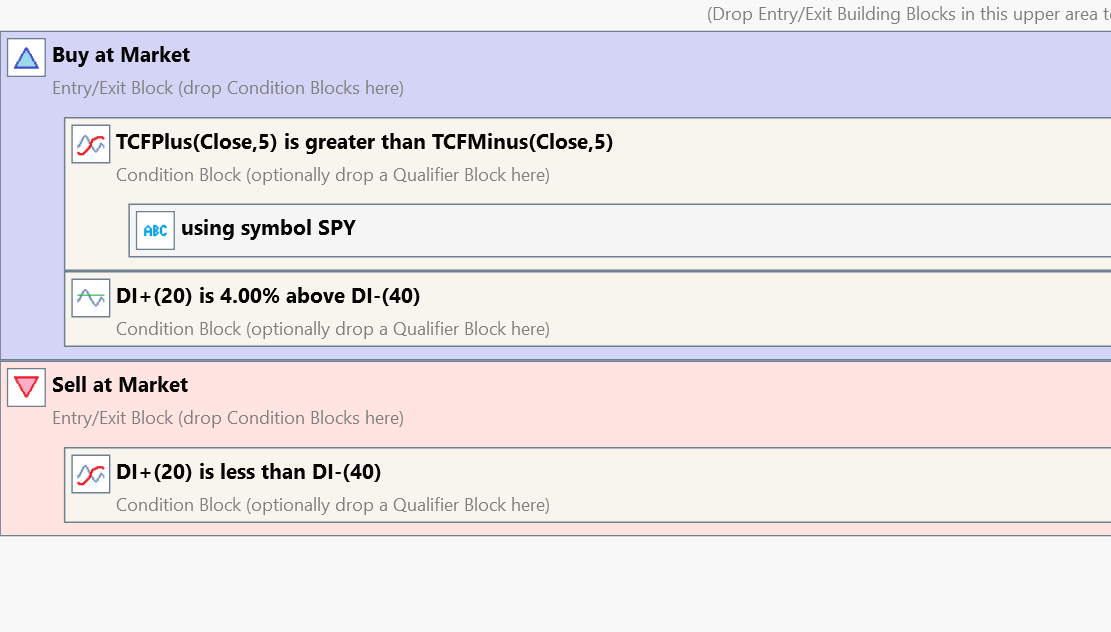
Task: Click the red triangle Sell at Market icon
Action: 26,387
